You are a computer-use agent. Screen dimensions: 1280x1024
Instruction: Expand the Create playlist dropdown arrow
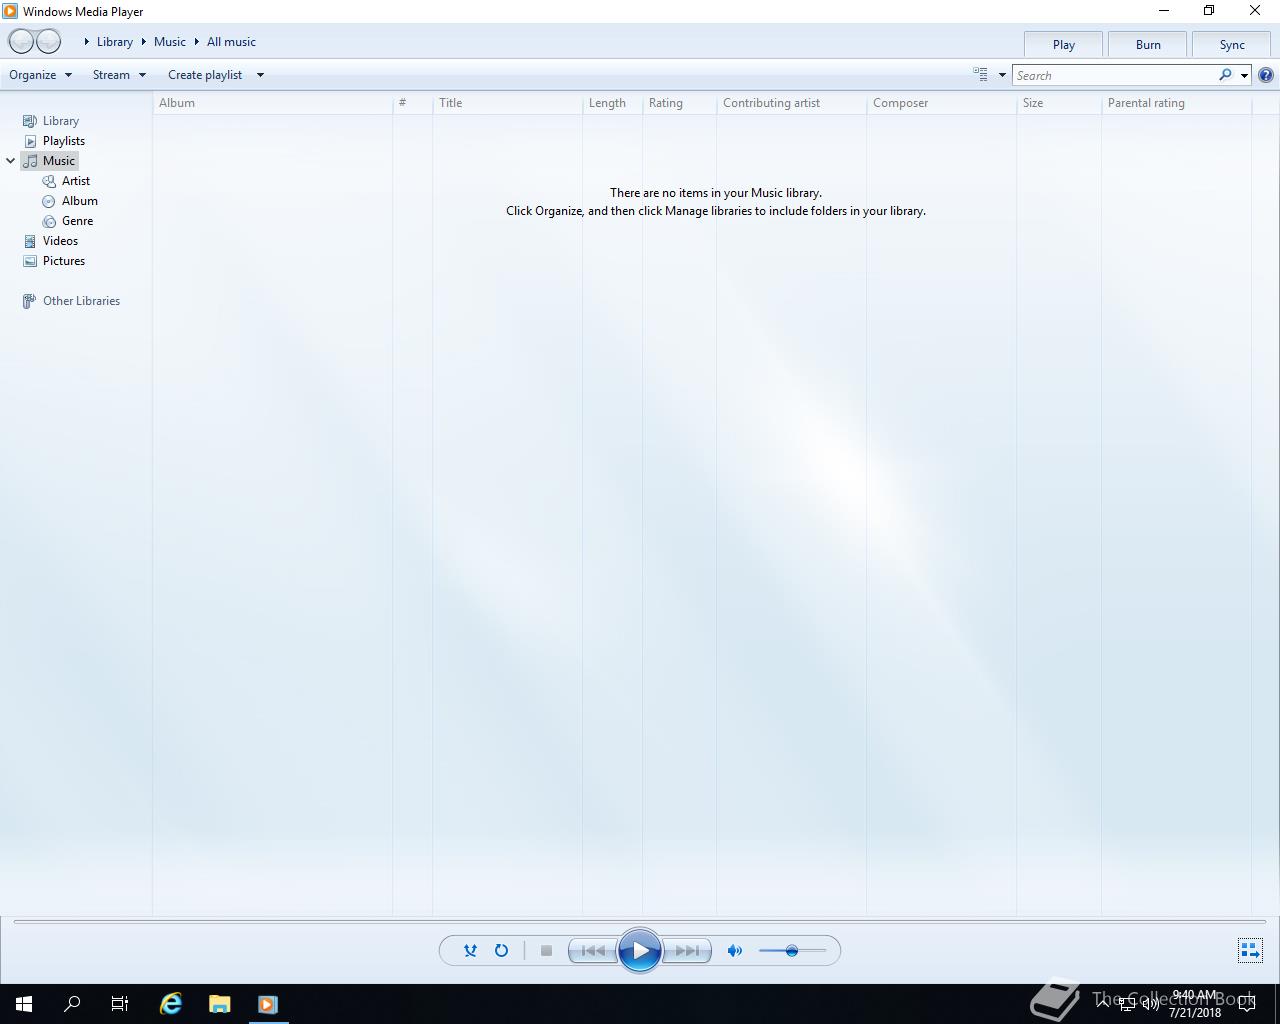(x=260, y=75)
